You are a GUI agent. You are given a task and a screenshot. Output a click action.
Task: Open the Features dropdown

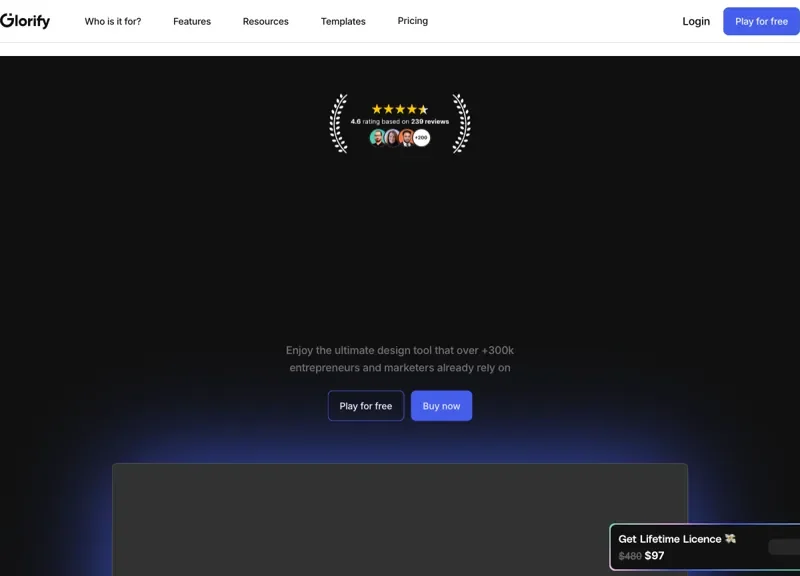(192, 21)
